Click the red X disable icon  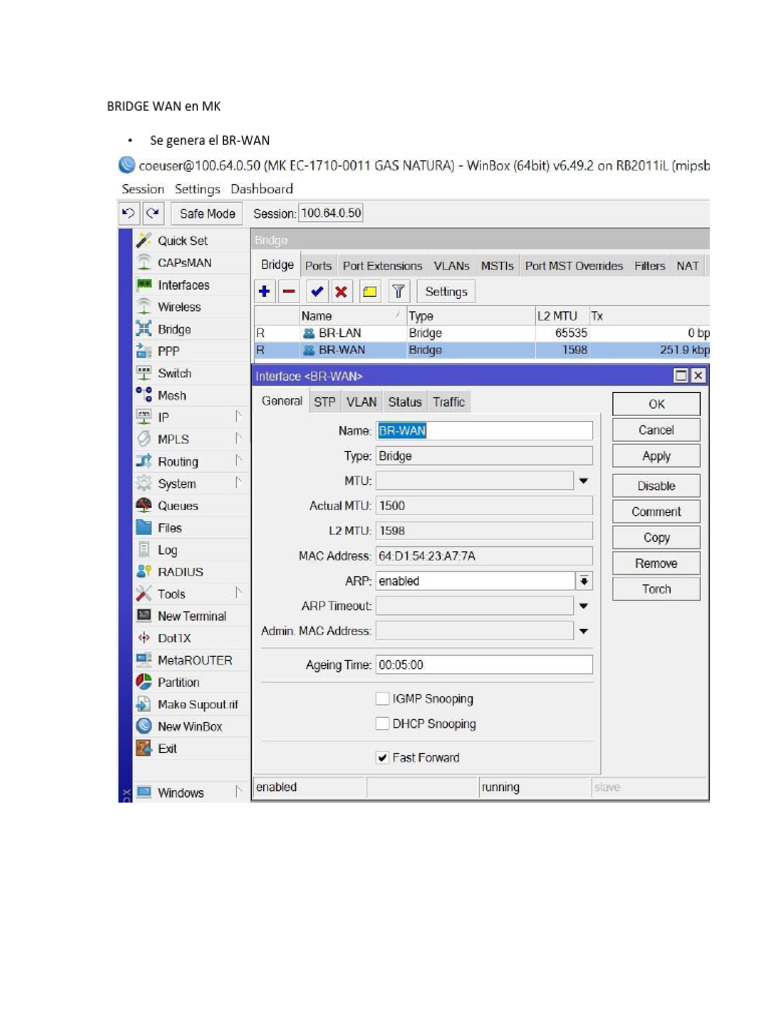(341, 292)
